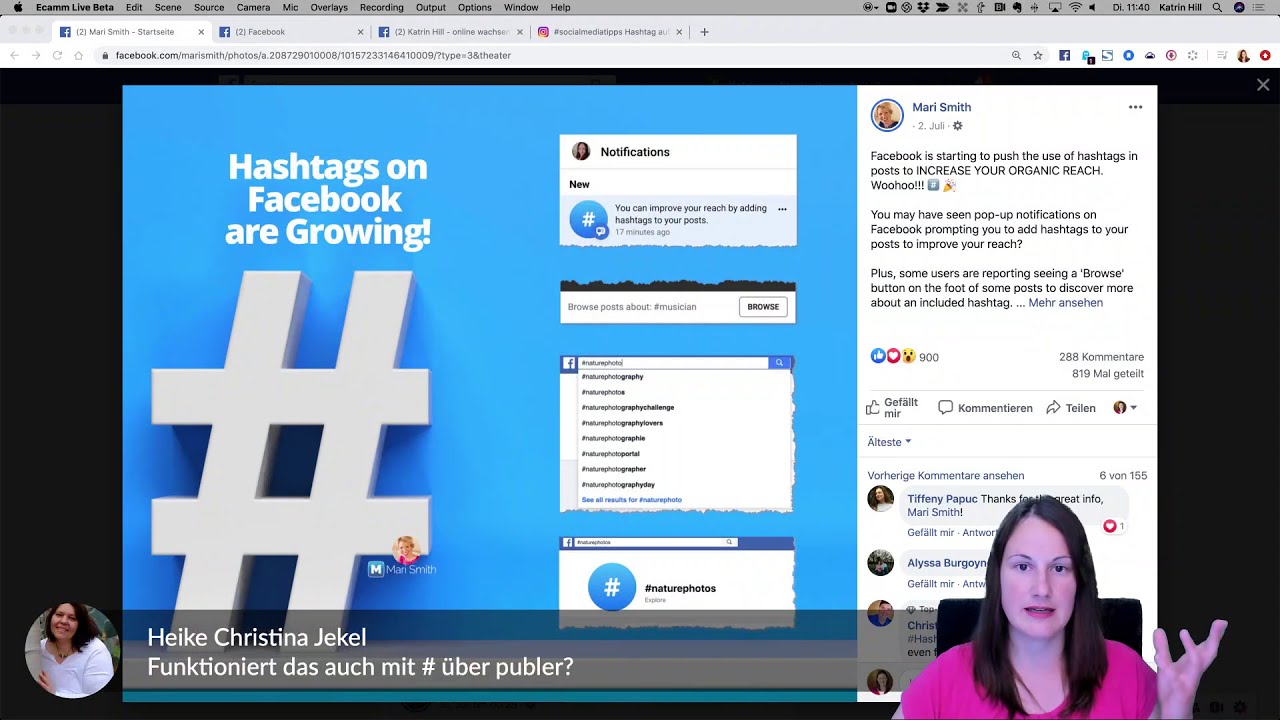
Task: Open the Dropbox menu bar icon
Action: [x=924, y=7]
